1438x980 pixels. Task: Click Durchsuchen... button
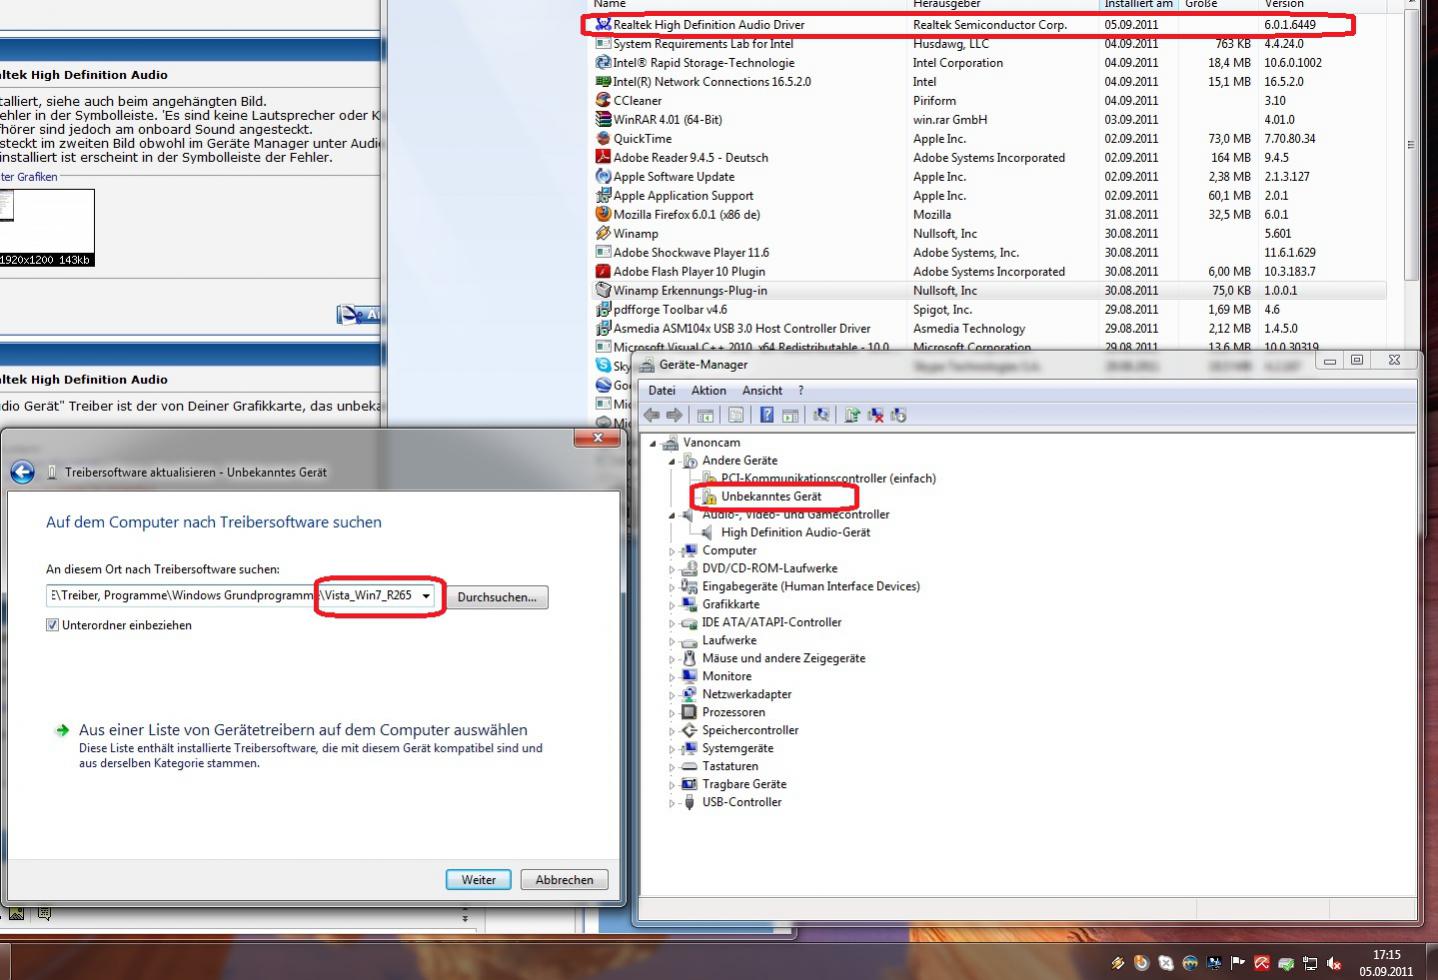point(497,597)
